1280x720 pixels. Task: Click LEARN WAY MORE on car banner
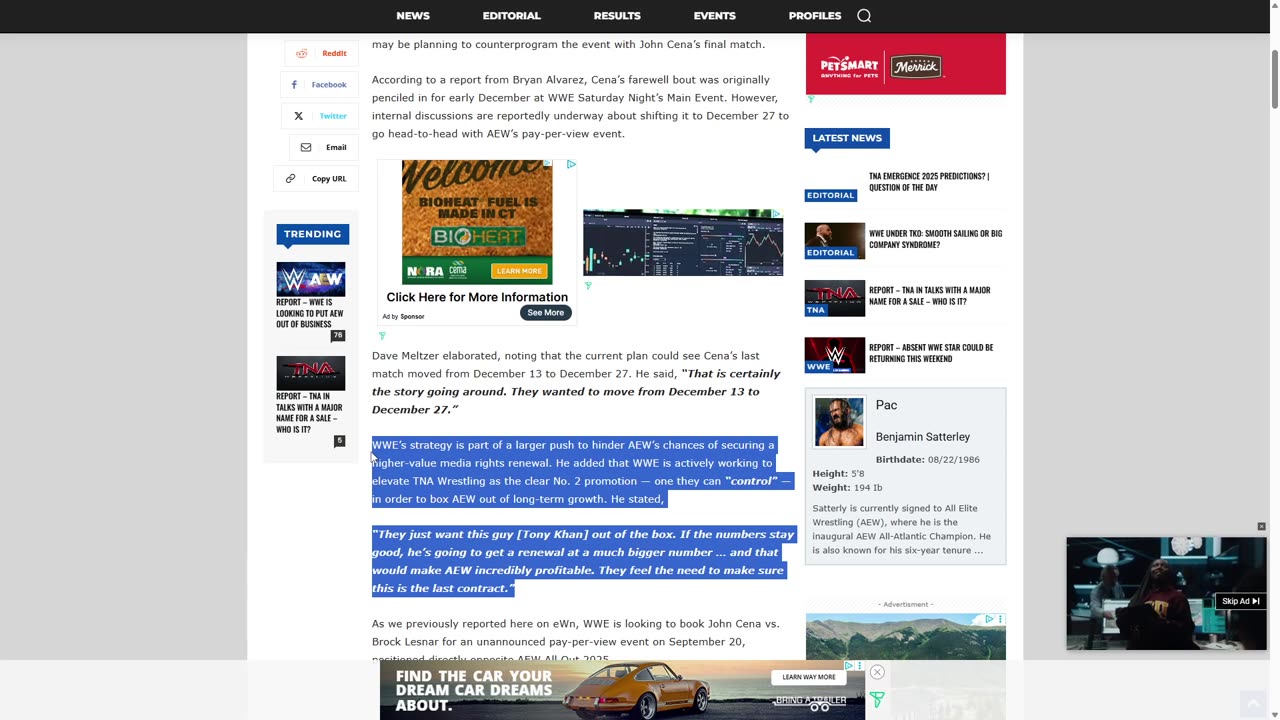[x=808, y=677]
